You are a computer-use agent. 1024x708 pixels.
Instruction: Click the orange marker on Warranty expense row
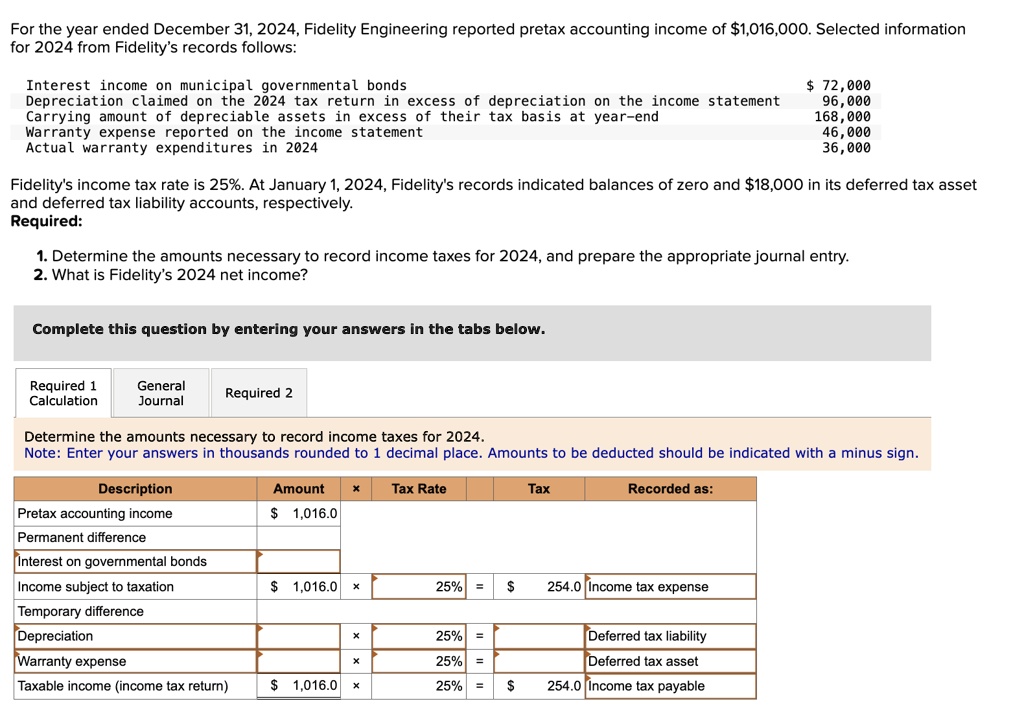pyautogui.click(x=19, y=655)
